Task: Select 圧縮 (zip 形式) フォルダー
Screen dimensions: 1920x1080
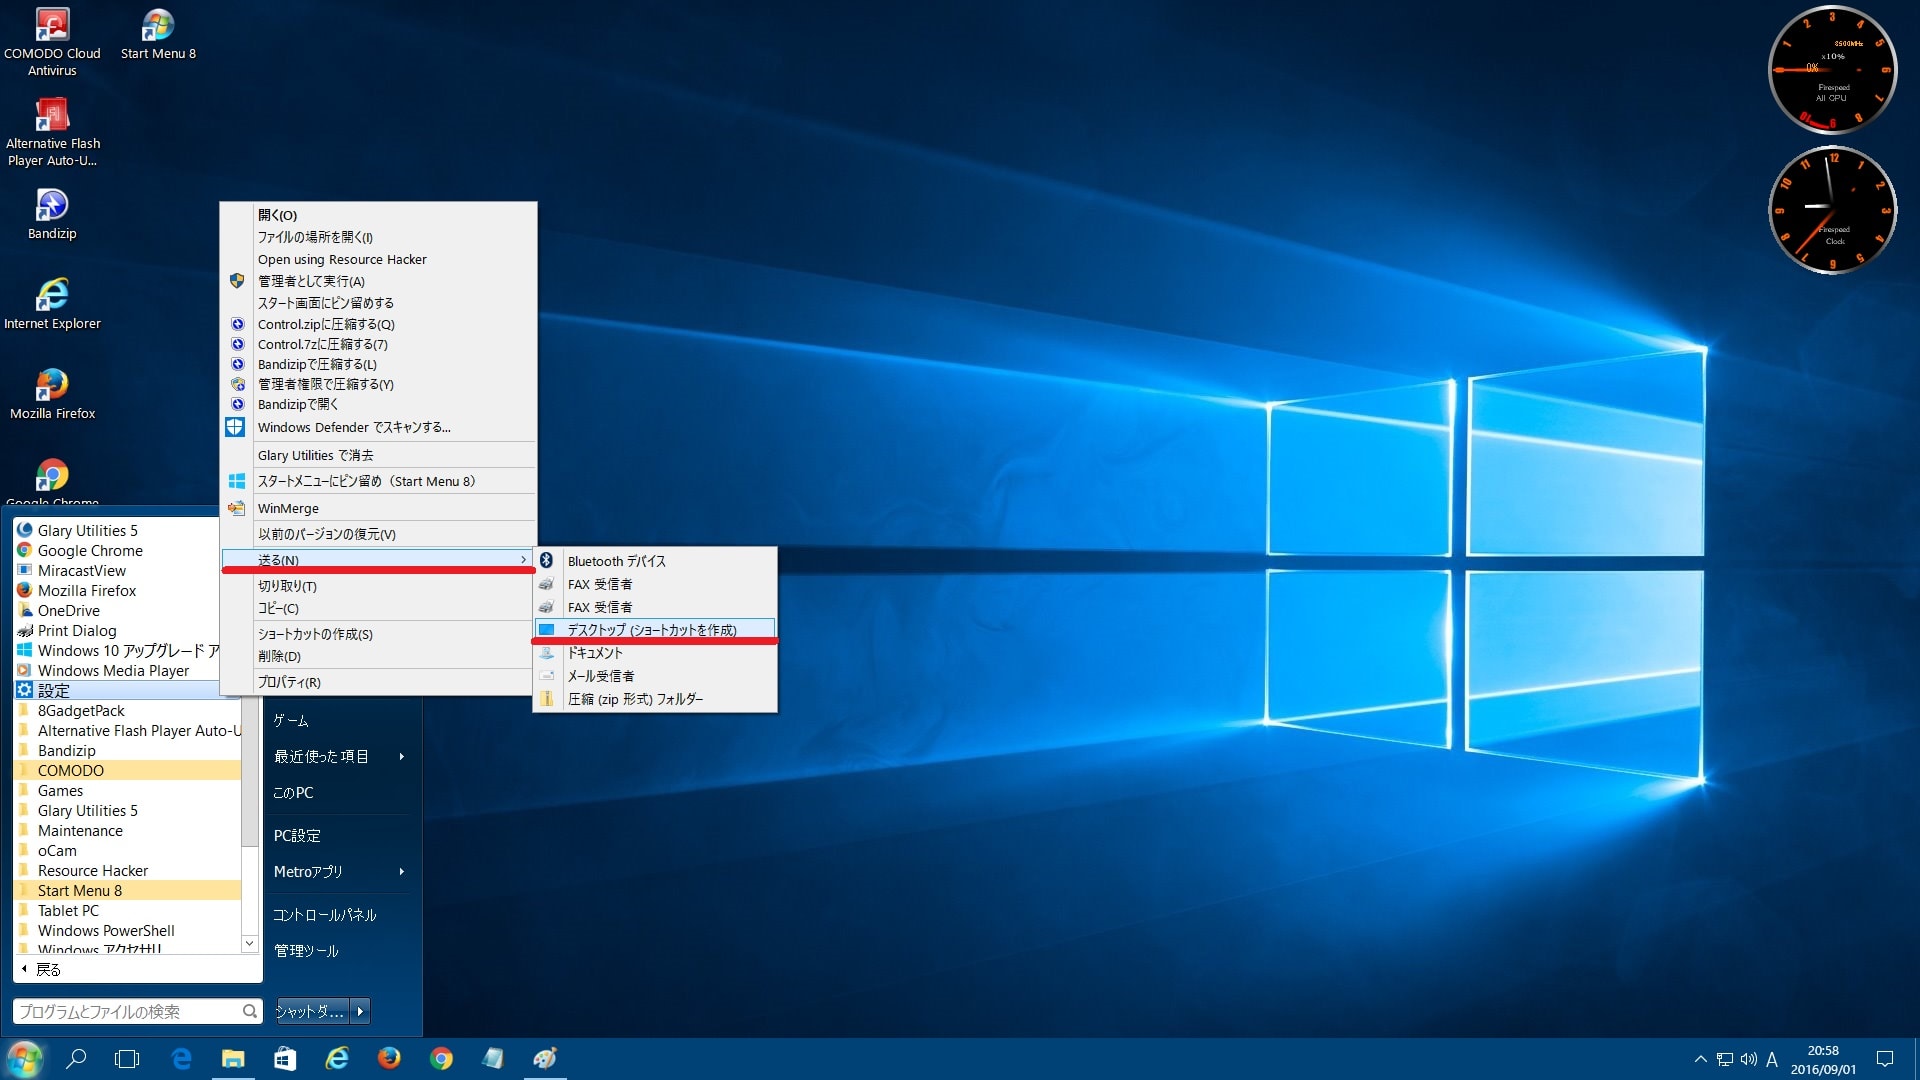Action: [655, 699]
